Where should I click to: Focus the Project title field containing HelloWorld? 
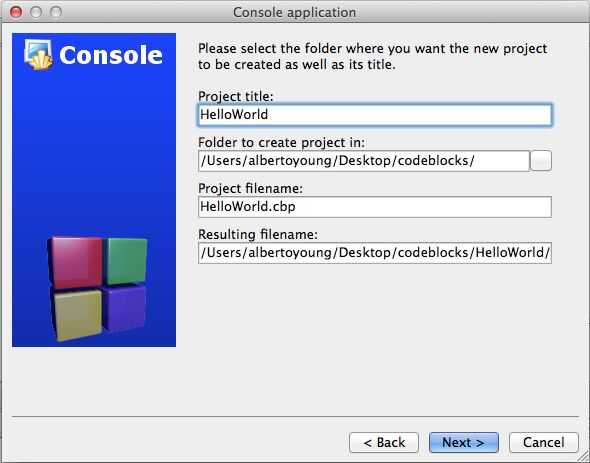tap(375, 114)
